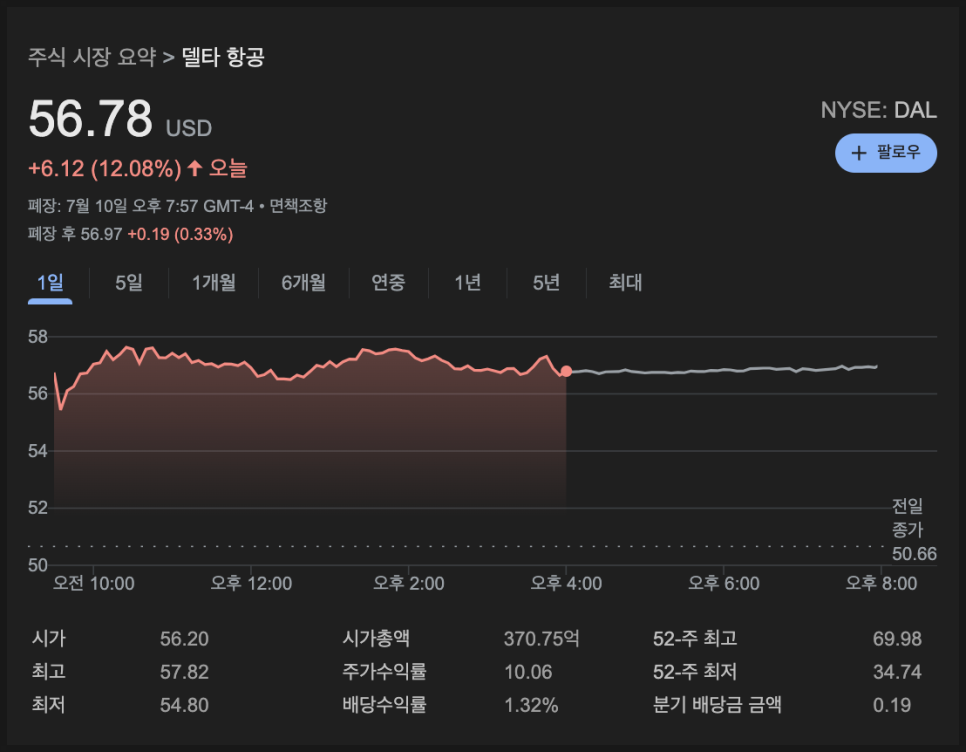Click the 52-주 최고 label
Viewport: 966px width, 752px height.
[695, 638]
